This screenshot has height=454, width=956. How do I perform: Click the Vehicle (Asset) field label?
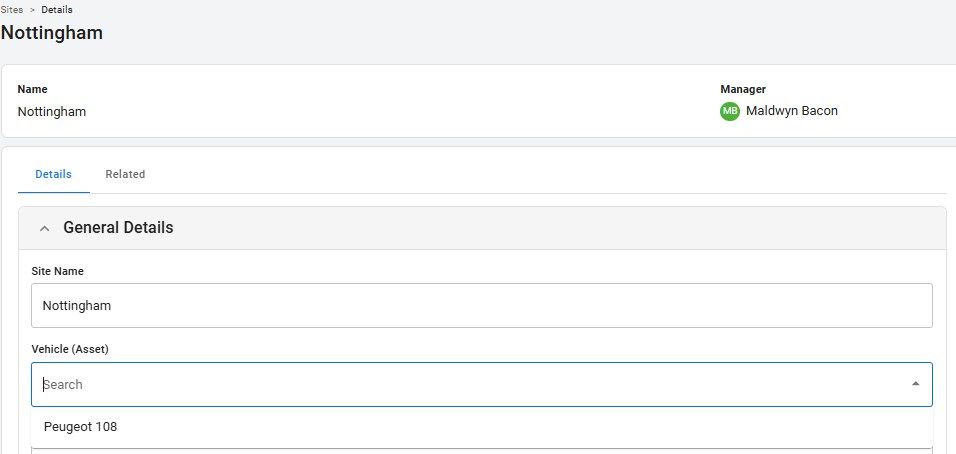point(70,349)
